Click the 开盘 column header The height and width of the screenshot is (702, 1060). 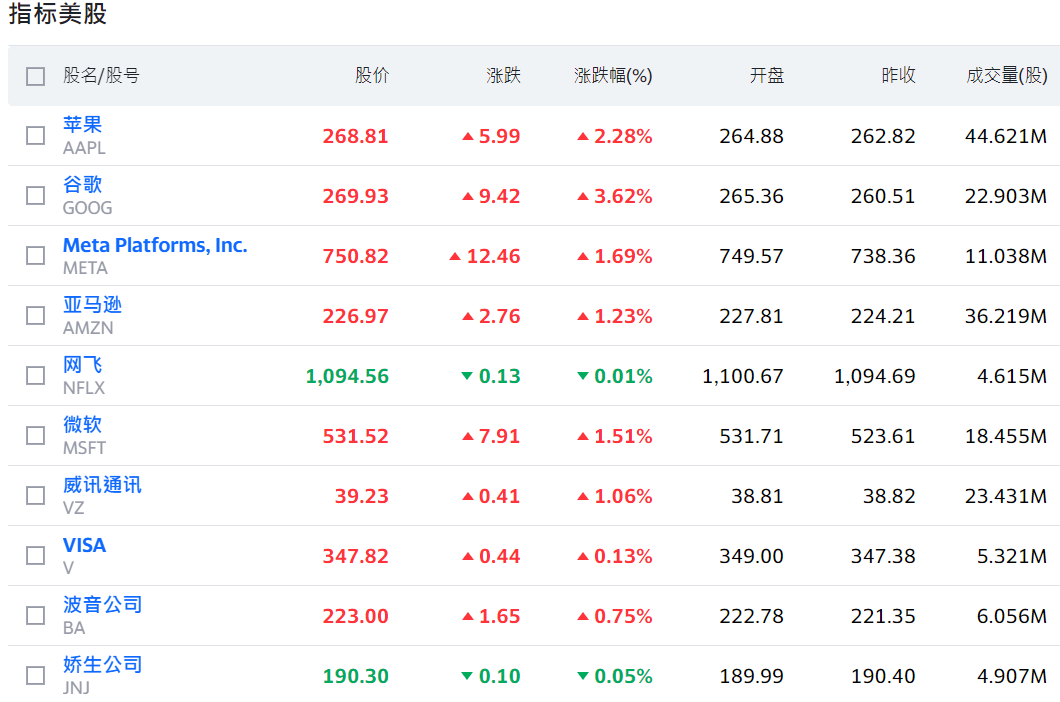767,76
